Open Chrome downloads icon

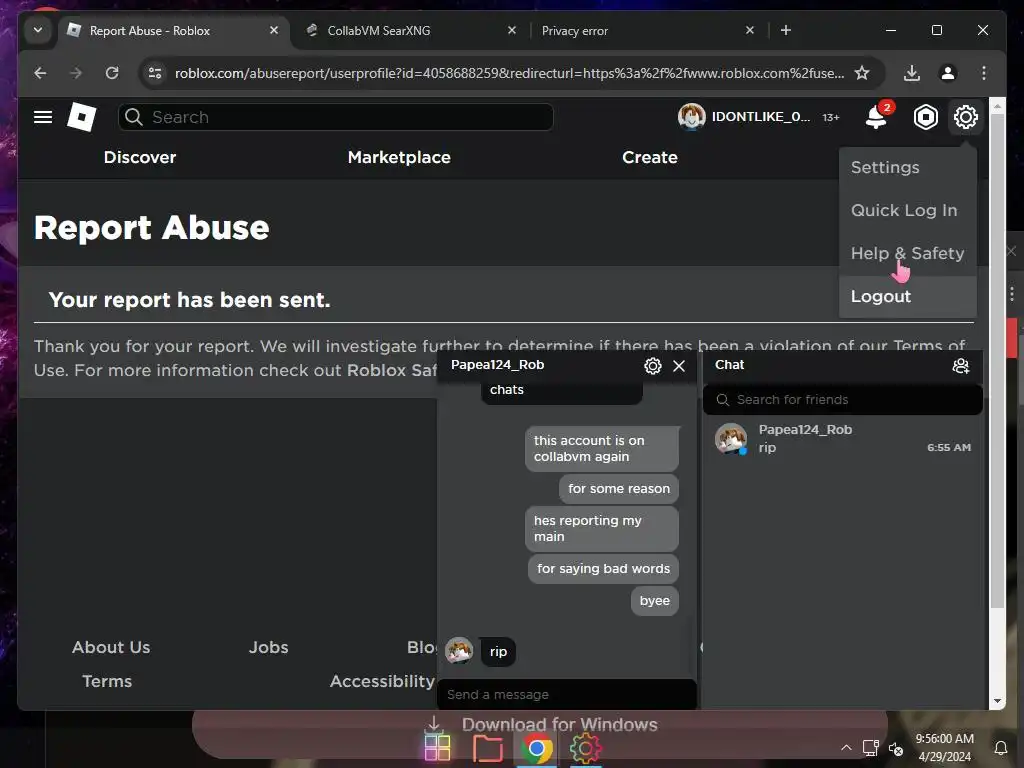(x=912, y=72)
